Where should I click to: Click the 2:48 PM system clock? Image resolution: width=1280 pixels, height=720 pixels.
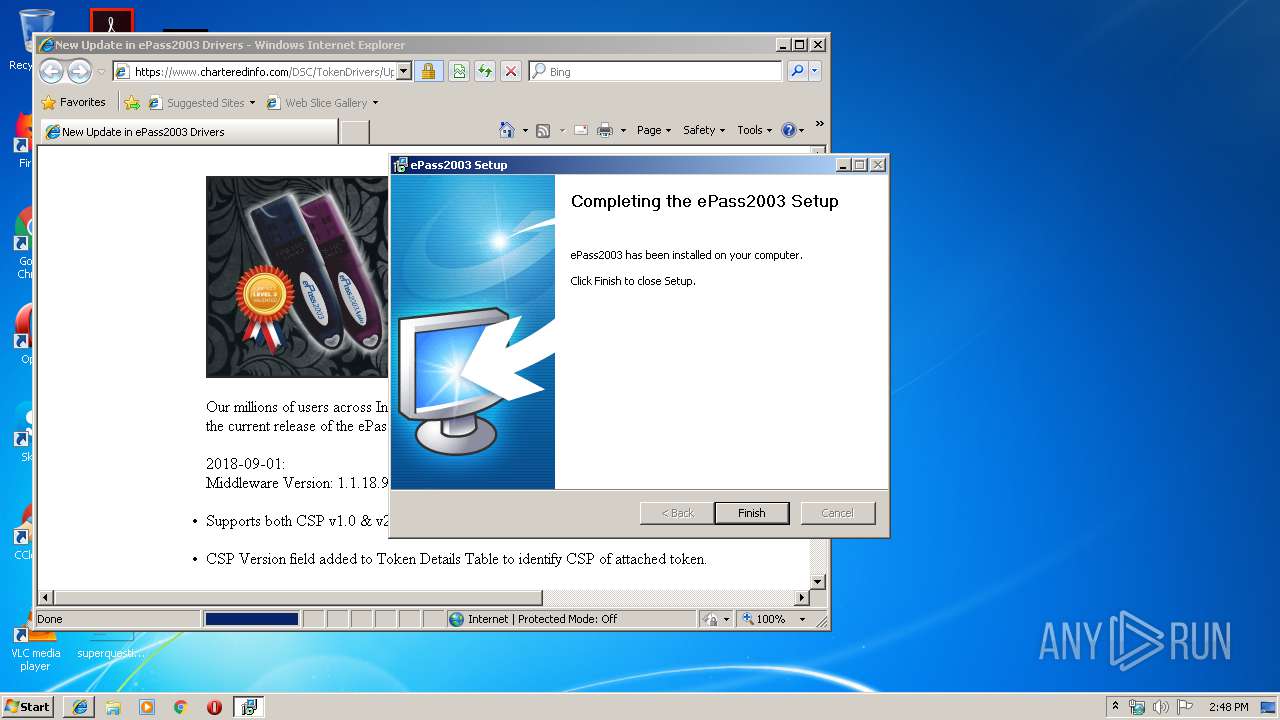[x=1228, y=706]
